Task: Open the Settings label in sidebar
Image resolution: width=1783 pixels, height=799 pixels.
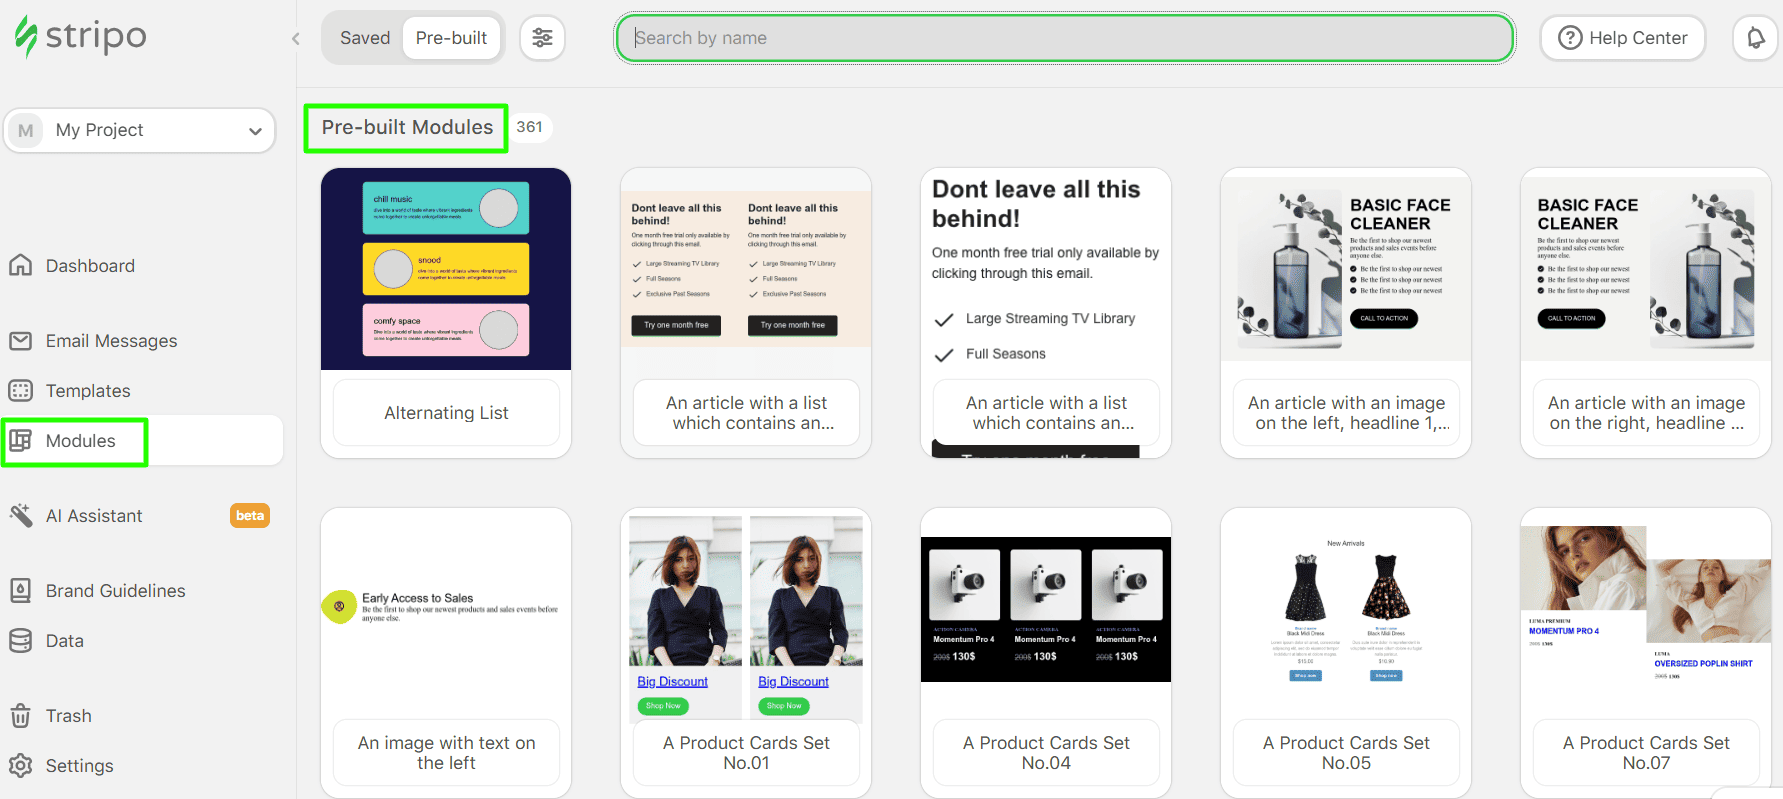Action: coord(80,766)
